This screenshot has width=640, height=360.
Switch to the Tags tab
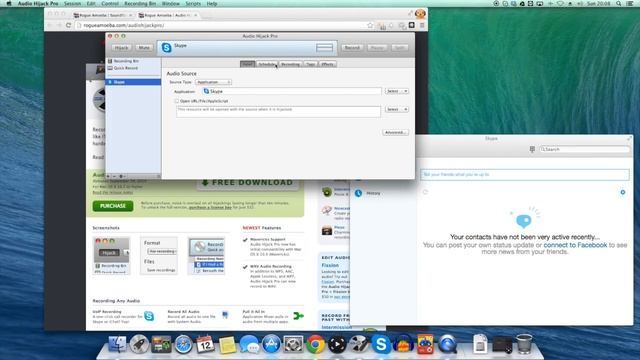[311, 64]
